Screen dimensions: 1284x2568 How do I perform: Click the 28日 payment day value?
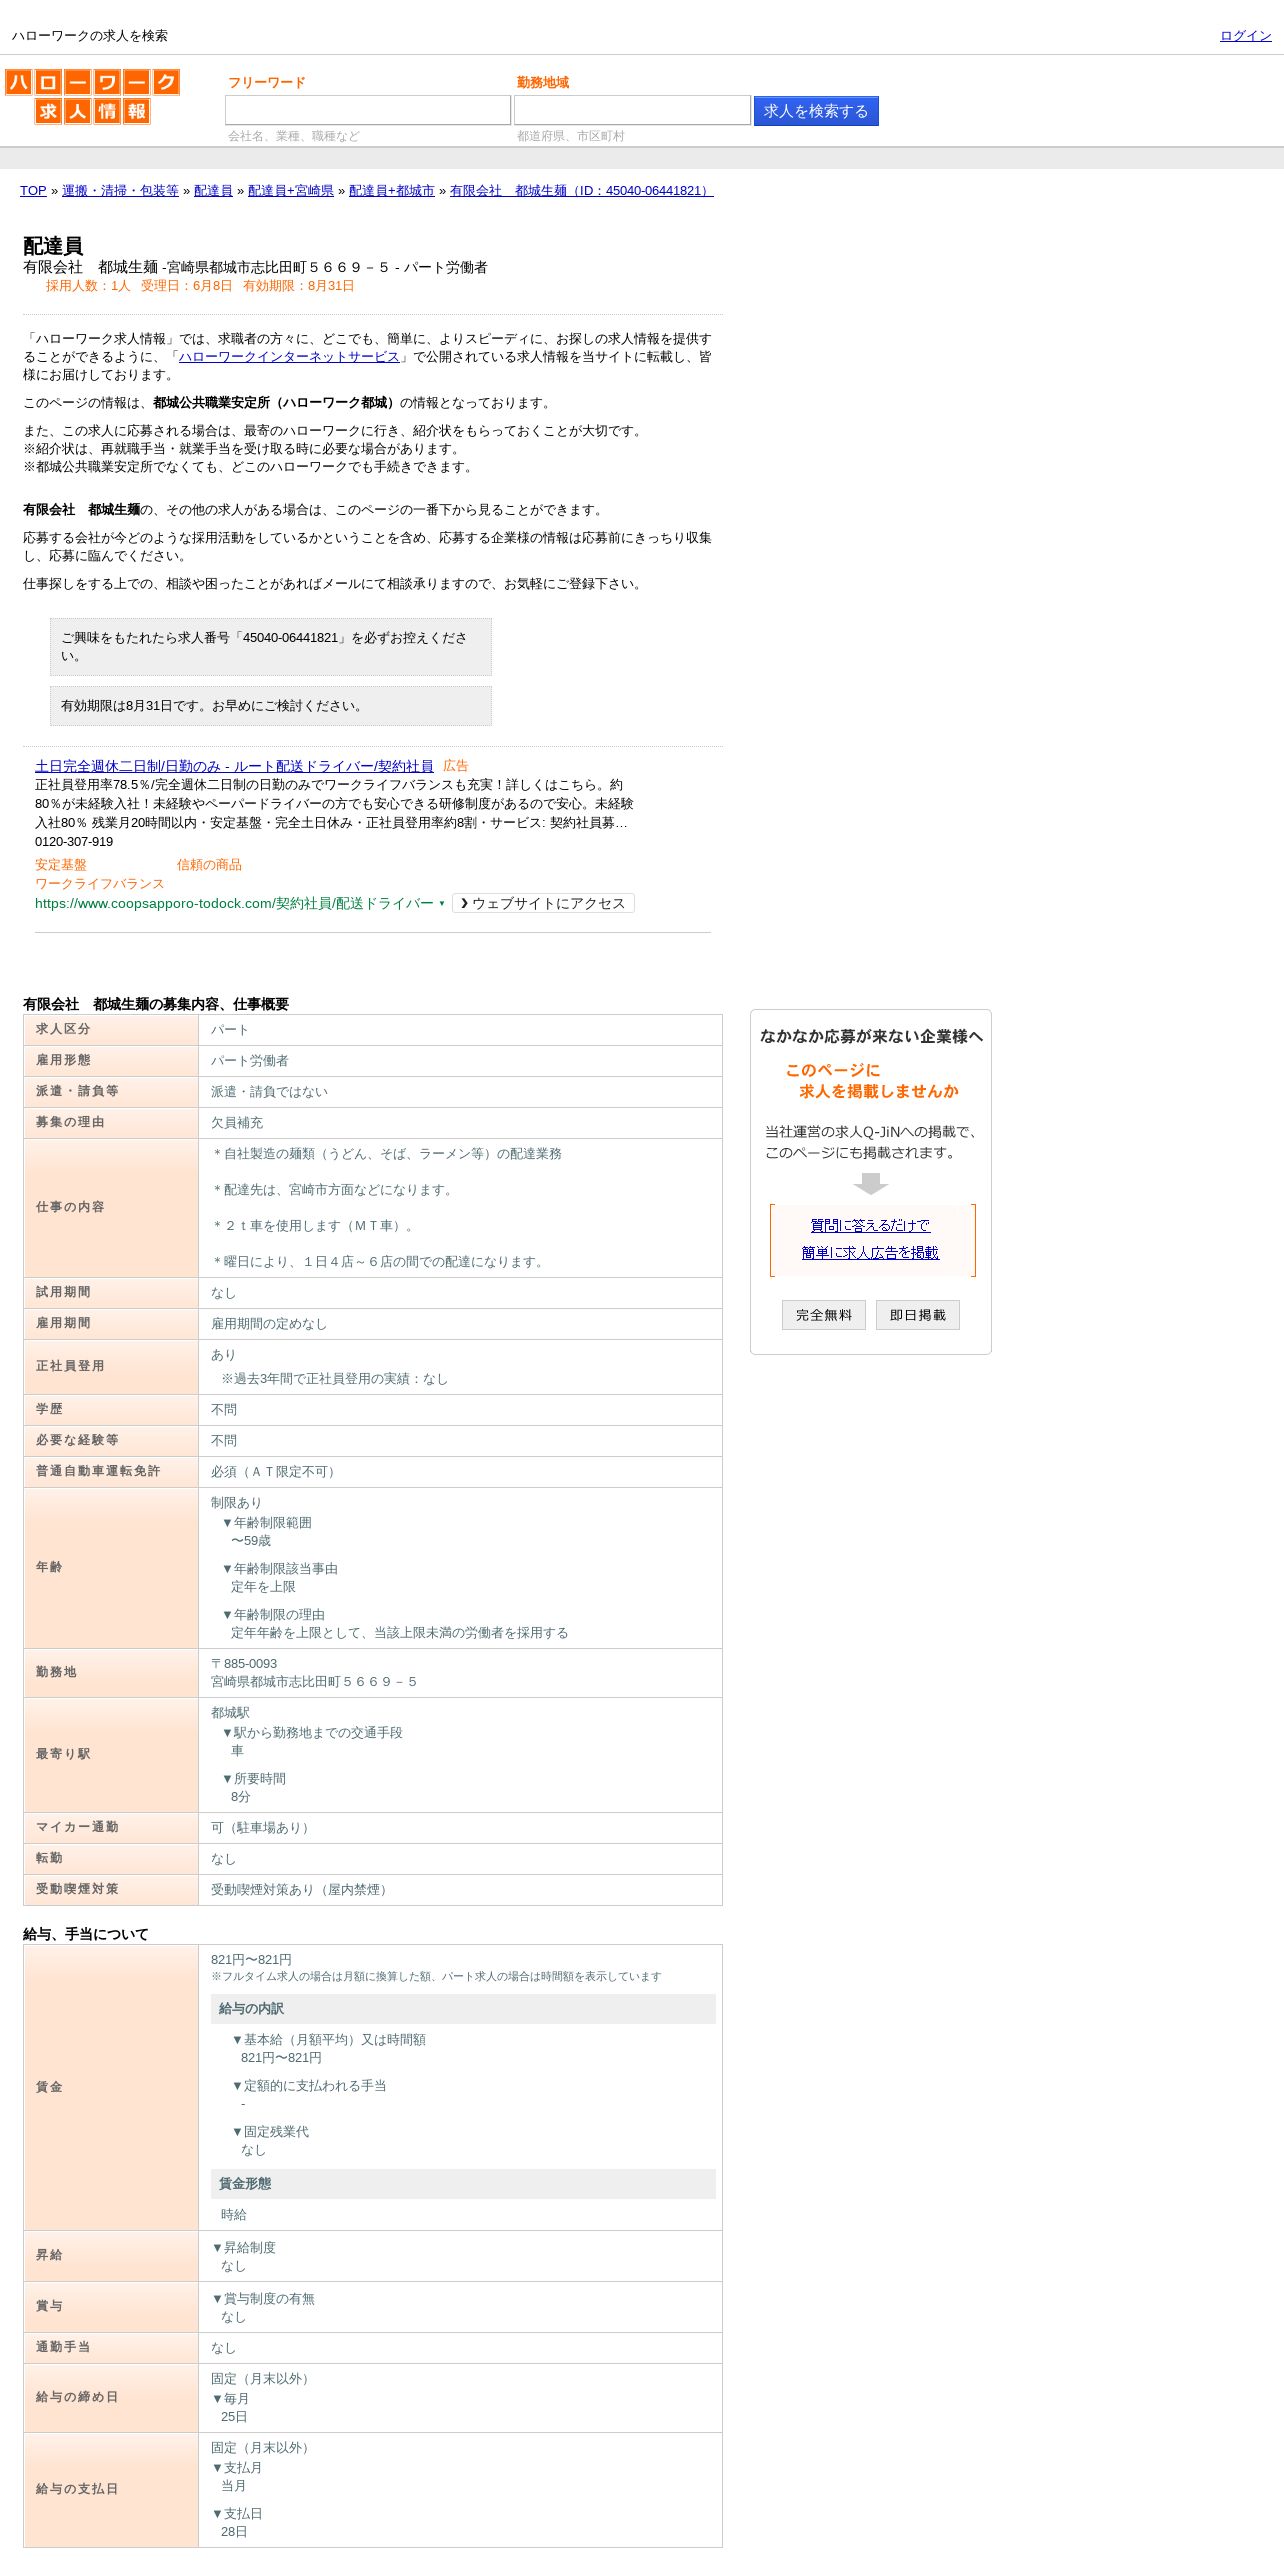click(234, 2532)
